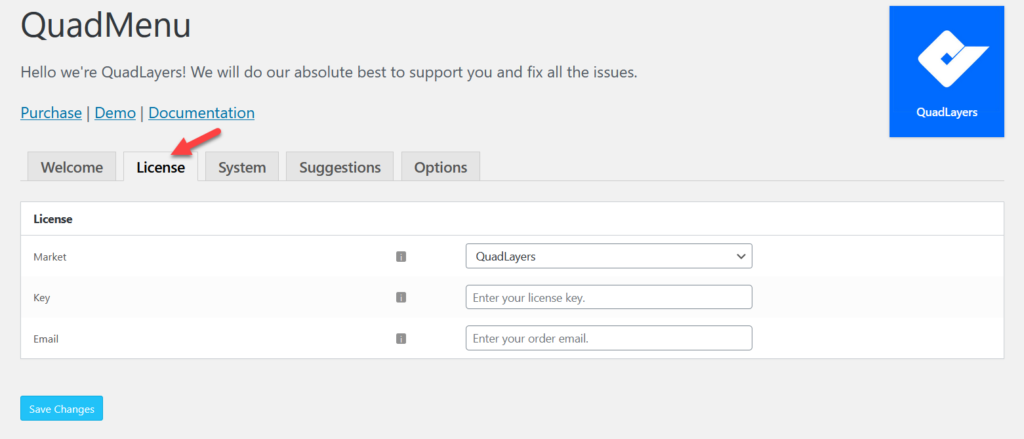Focus the license key input field
Image resolution: width=1024 pixels, height=439 pixels.
pos(608,297)
